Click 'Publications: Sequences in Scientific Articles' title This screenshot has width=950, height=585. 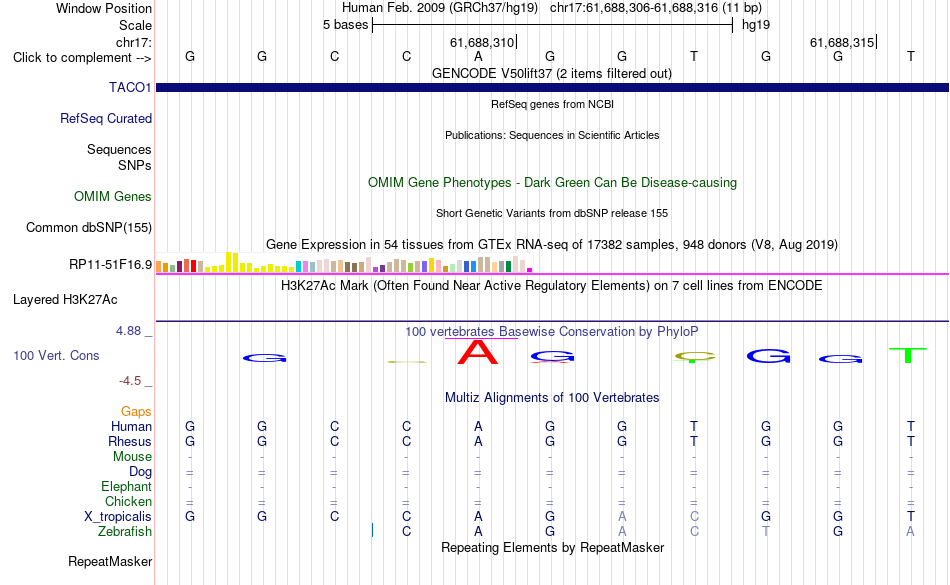(x=552, y=135)
